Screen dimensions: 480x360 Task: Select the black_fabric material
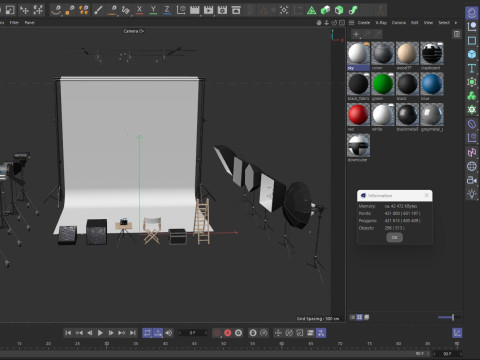pyautogui.click(x=358, y=86)
